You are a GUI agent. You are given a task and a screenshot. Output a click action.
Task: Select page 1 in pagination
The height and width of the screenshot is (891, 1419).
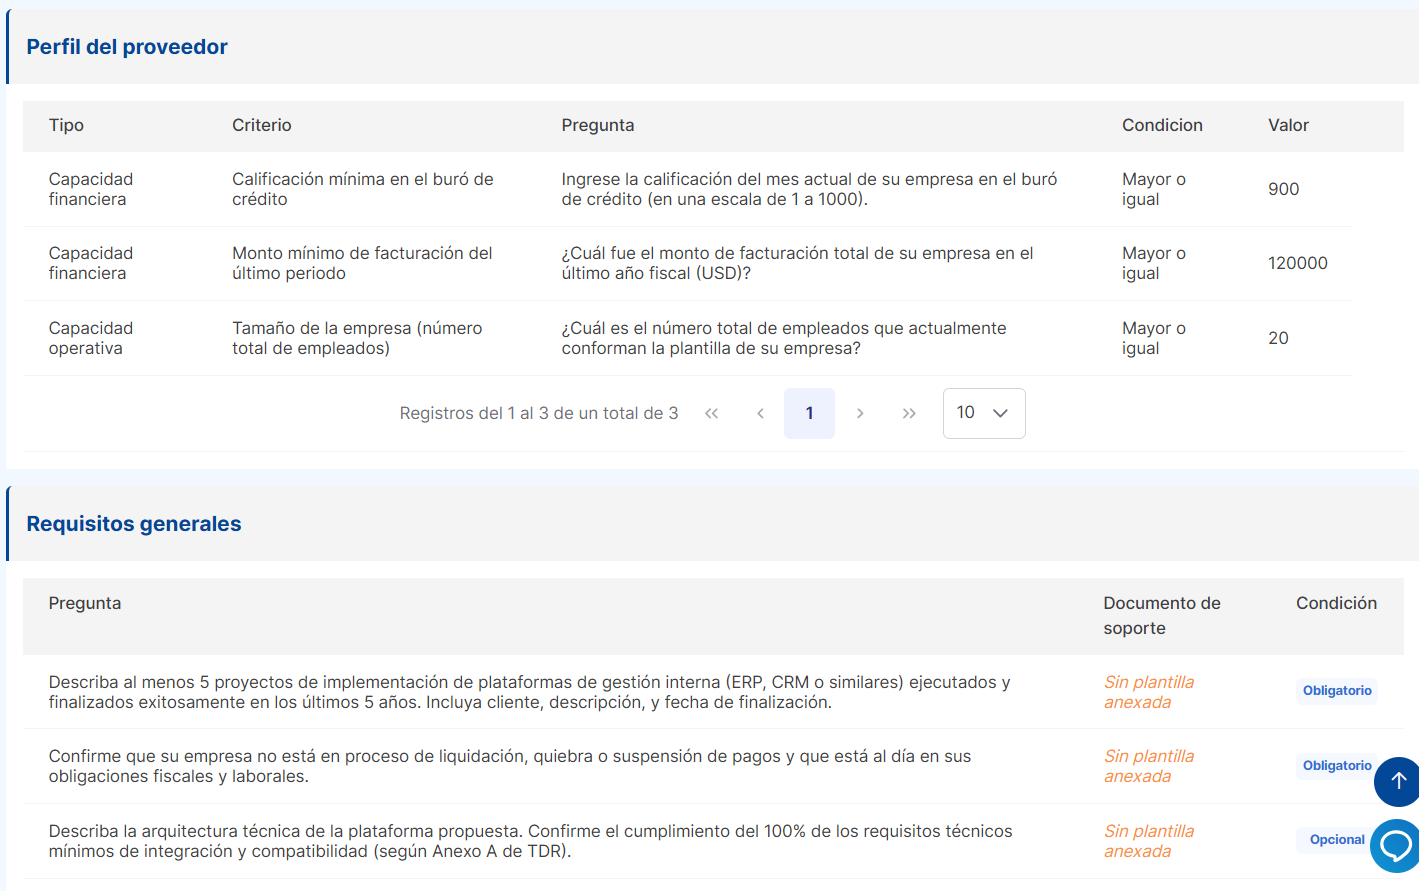809,413
